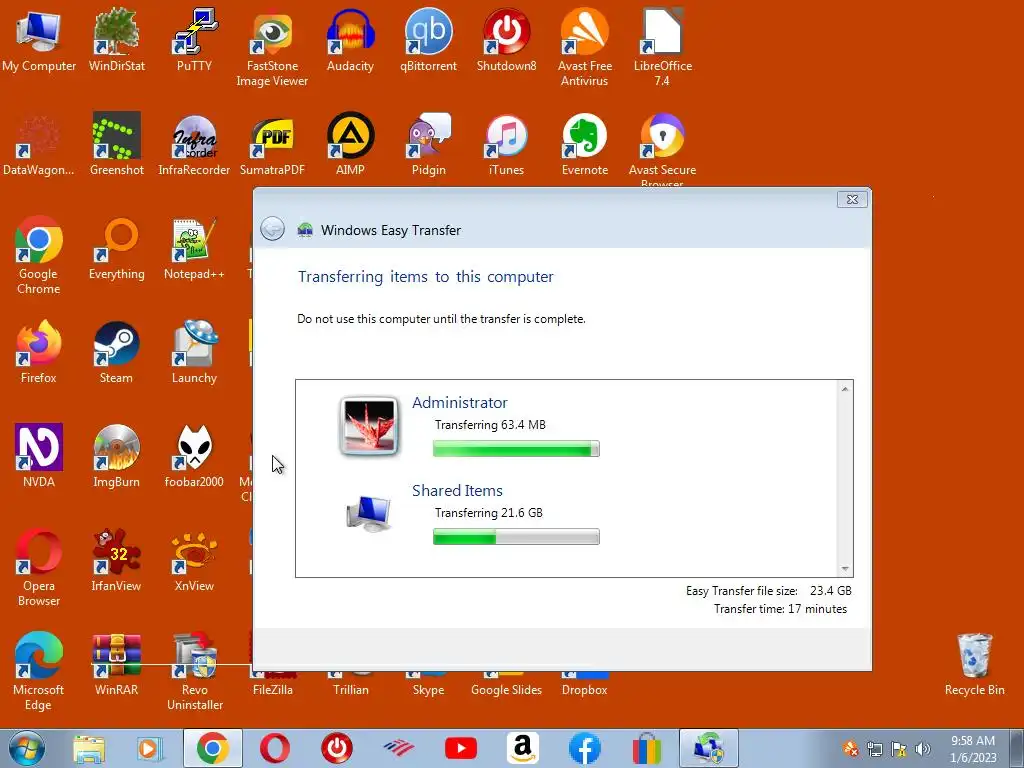Switch to Chrome on the taskbar
This screenshot has width=1024, height=768.
click(x=213, y=748)
